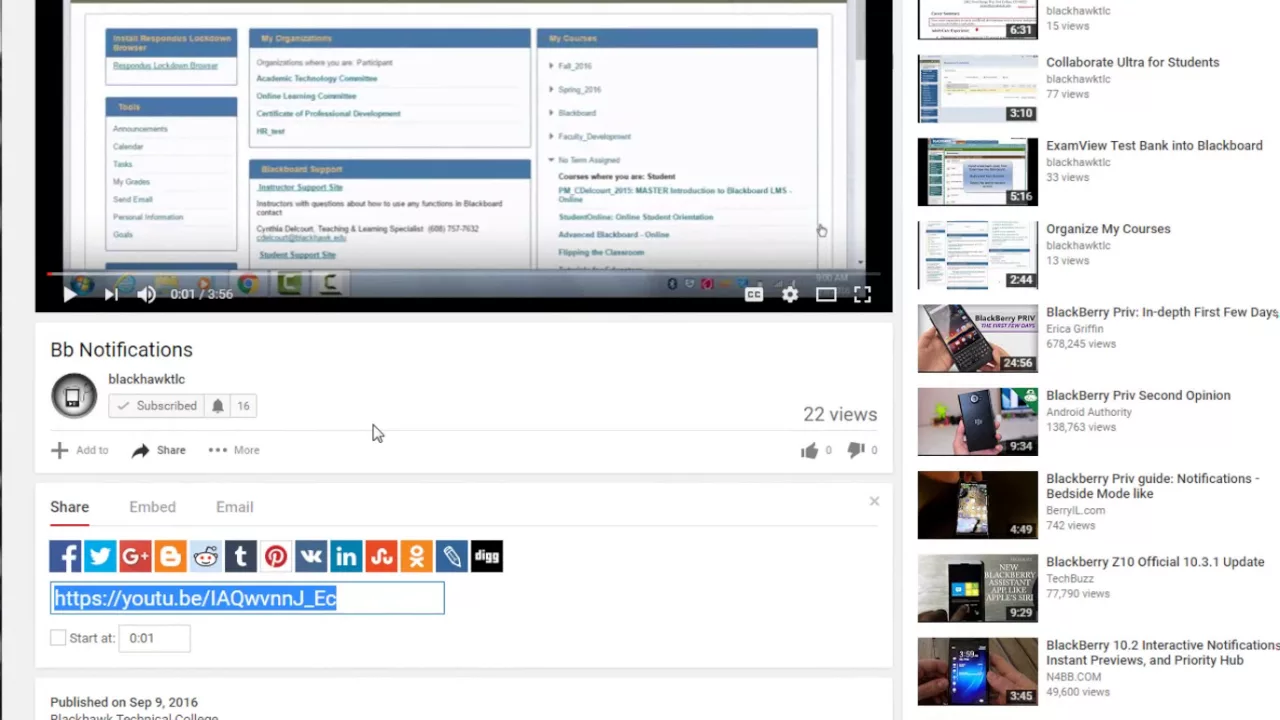The height and width of the screenshot is (720, 1280).
Task: Dislike the video with thumbs down
Action: 856,451
